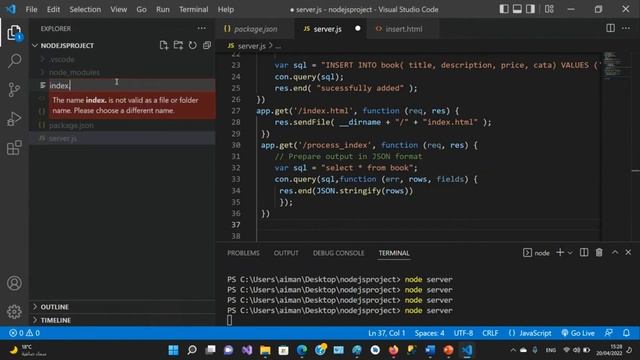Create a new terminal with plus icon
This screenshot has height=360, width=640.
560,253
